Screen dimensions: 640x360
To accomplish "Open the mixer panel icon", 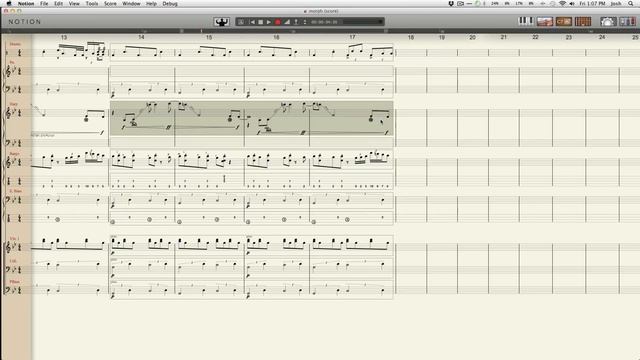I will 627,21.
